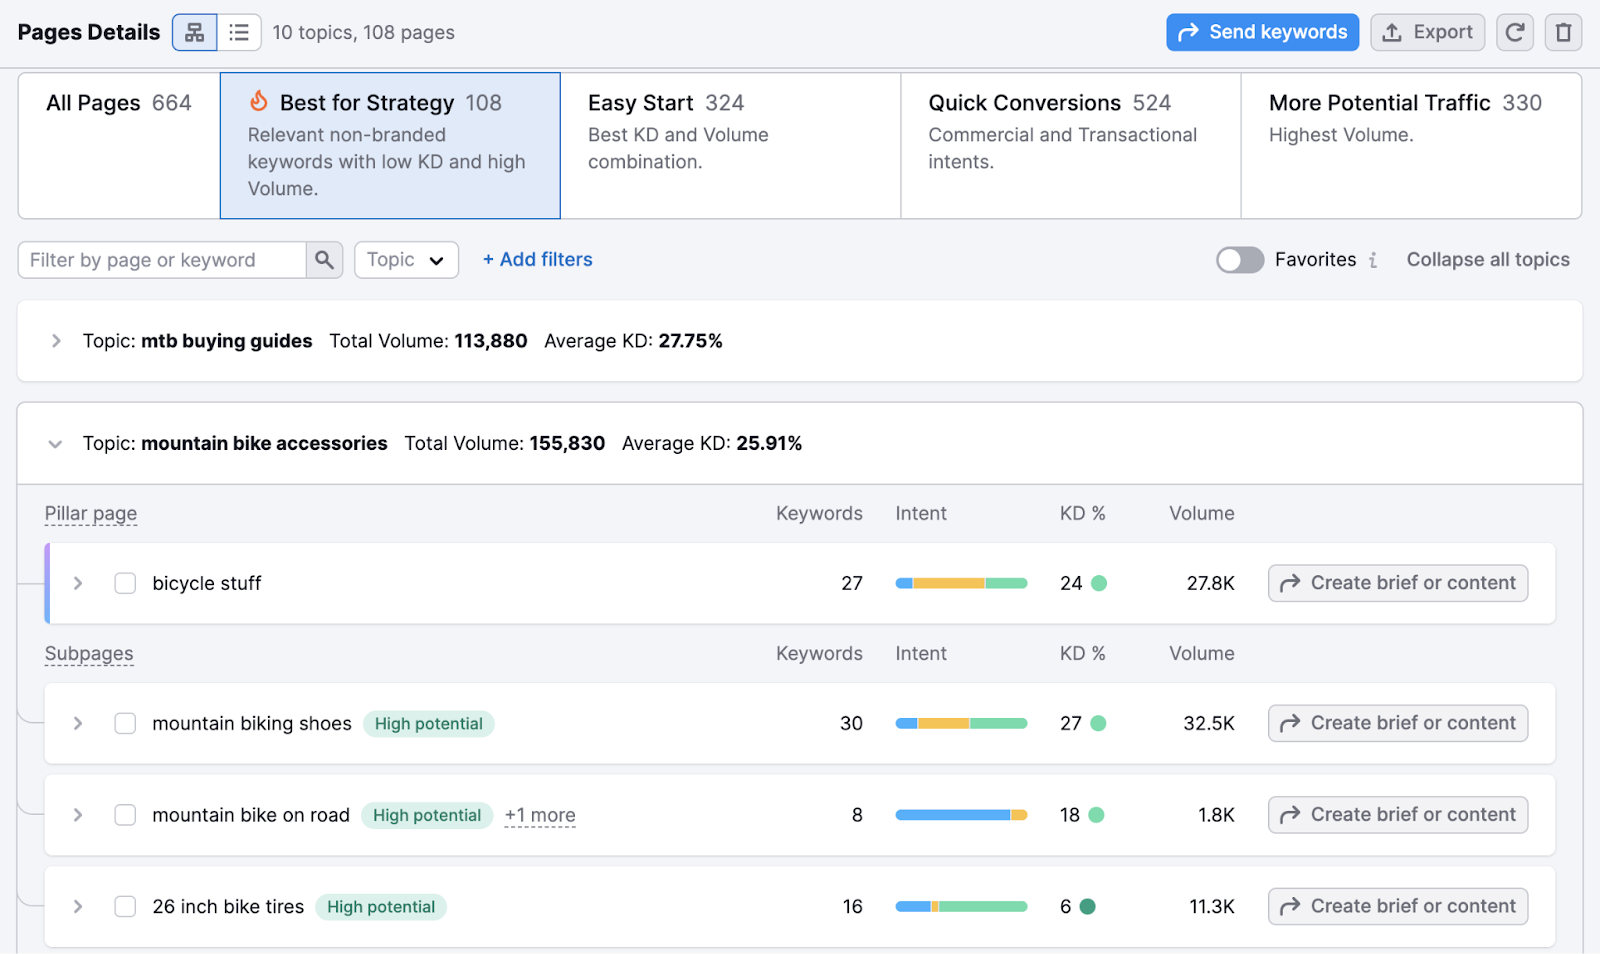This screenshot has width=1600, height=954.
Task: Toggle the Favorites switch on
Action: (1239, 259)
